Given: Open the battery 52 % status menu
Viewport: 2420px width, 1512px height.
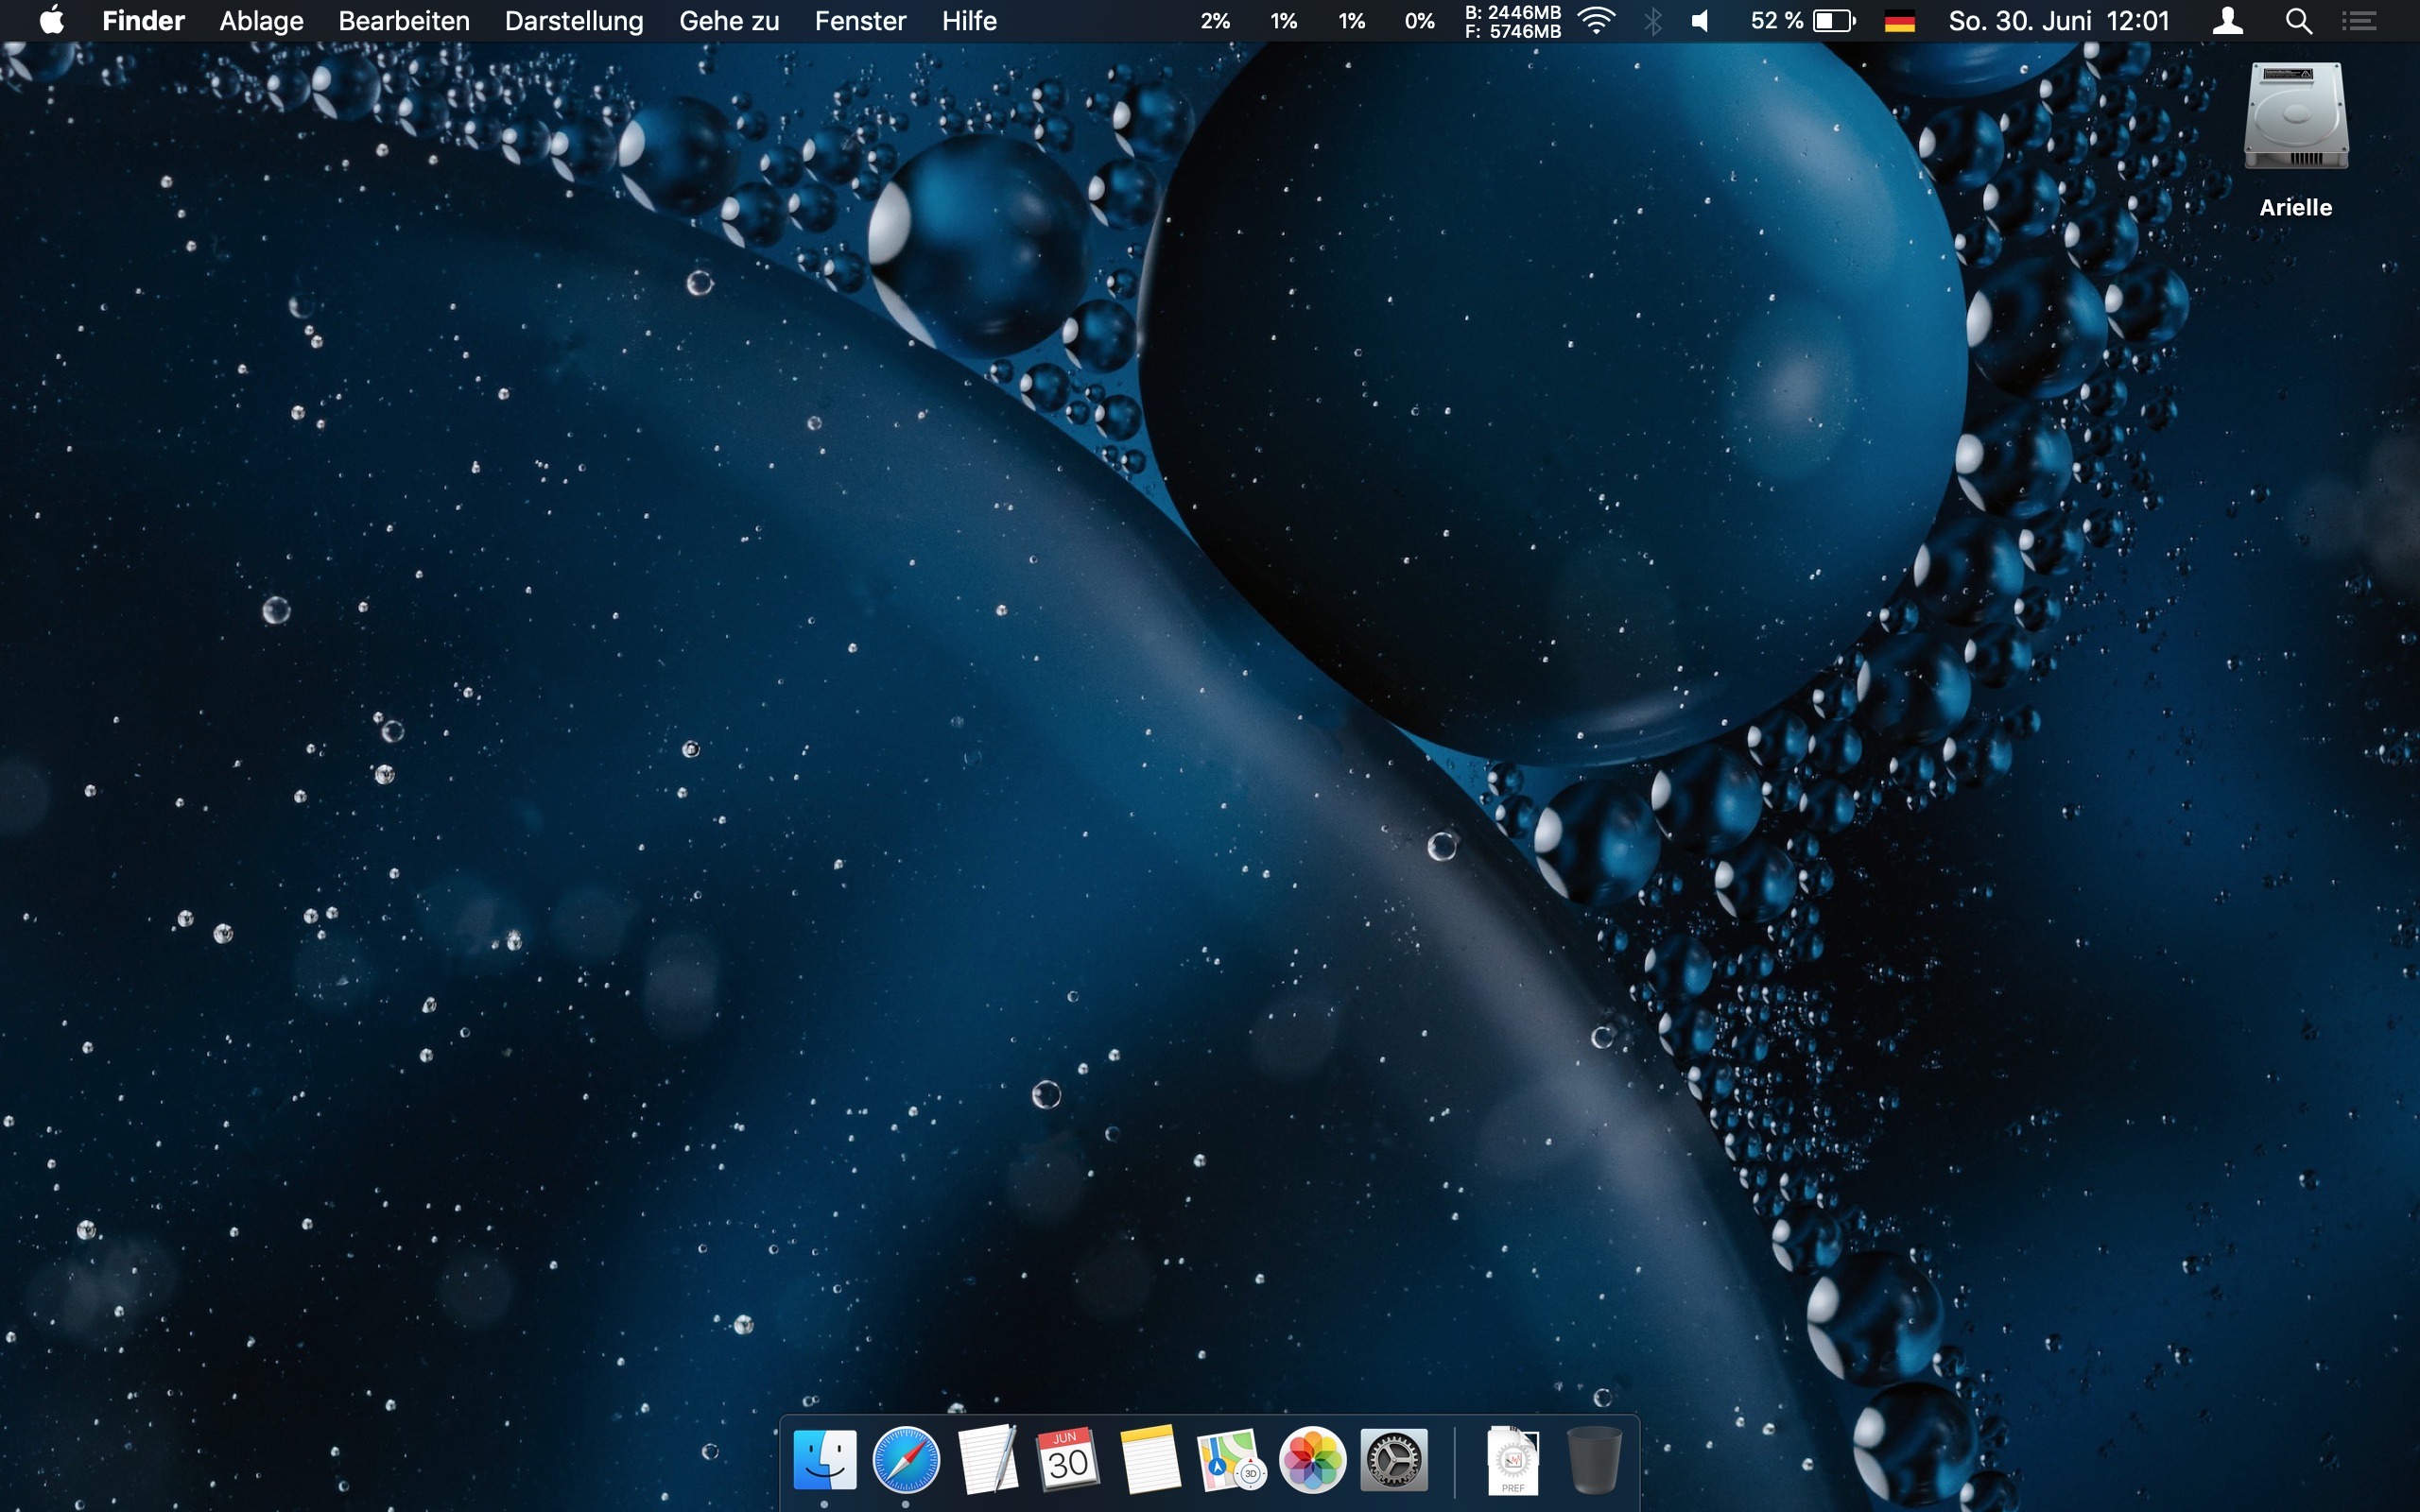Looking at the screenshot, I should click(x=1802, y=21).
